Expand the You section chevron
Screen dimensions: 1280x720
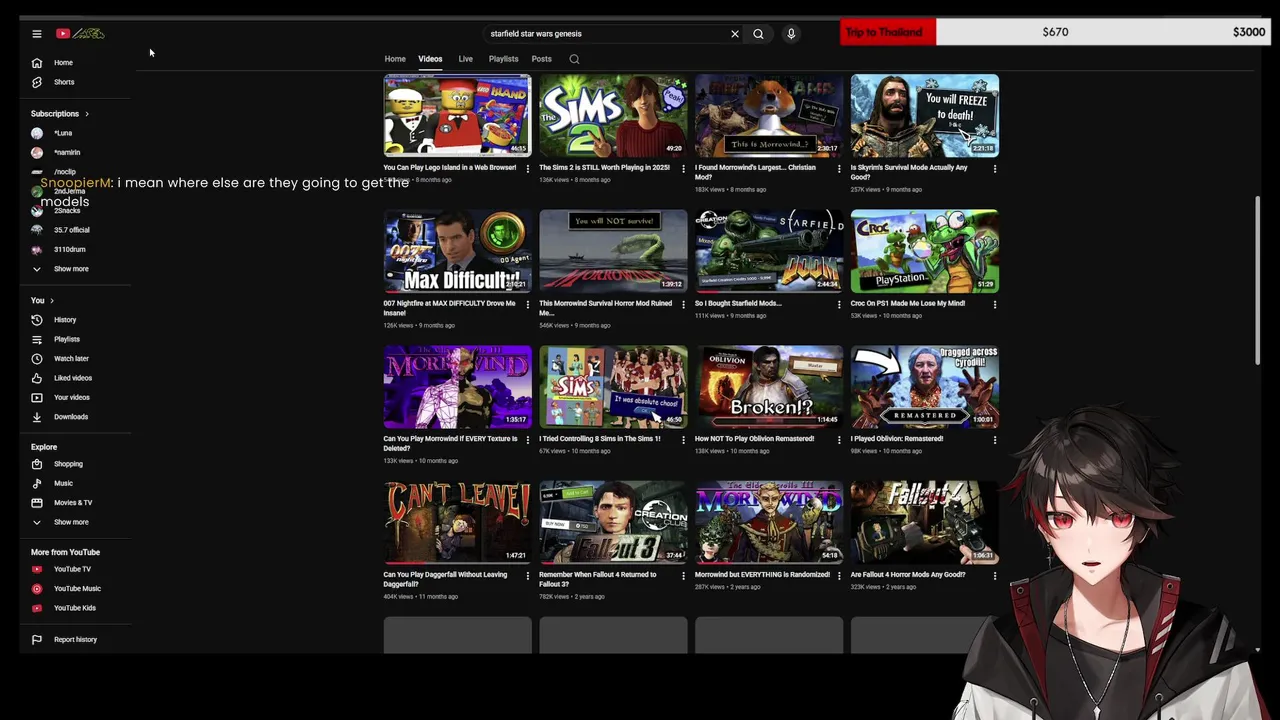click(x=52, y=301)
